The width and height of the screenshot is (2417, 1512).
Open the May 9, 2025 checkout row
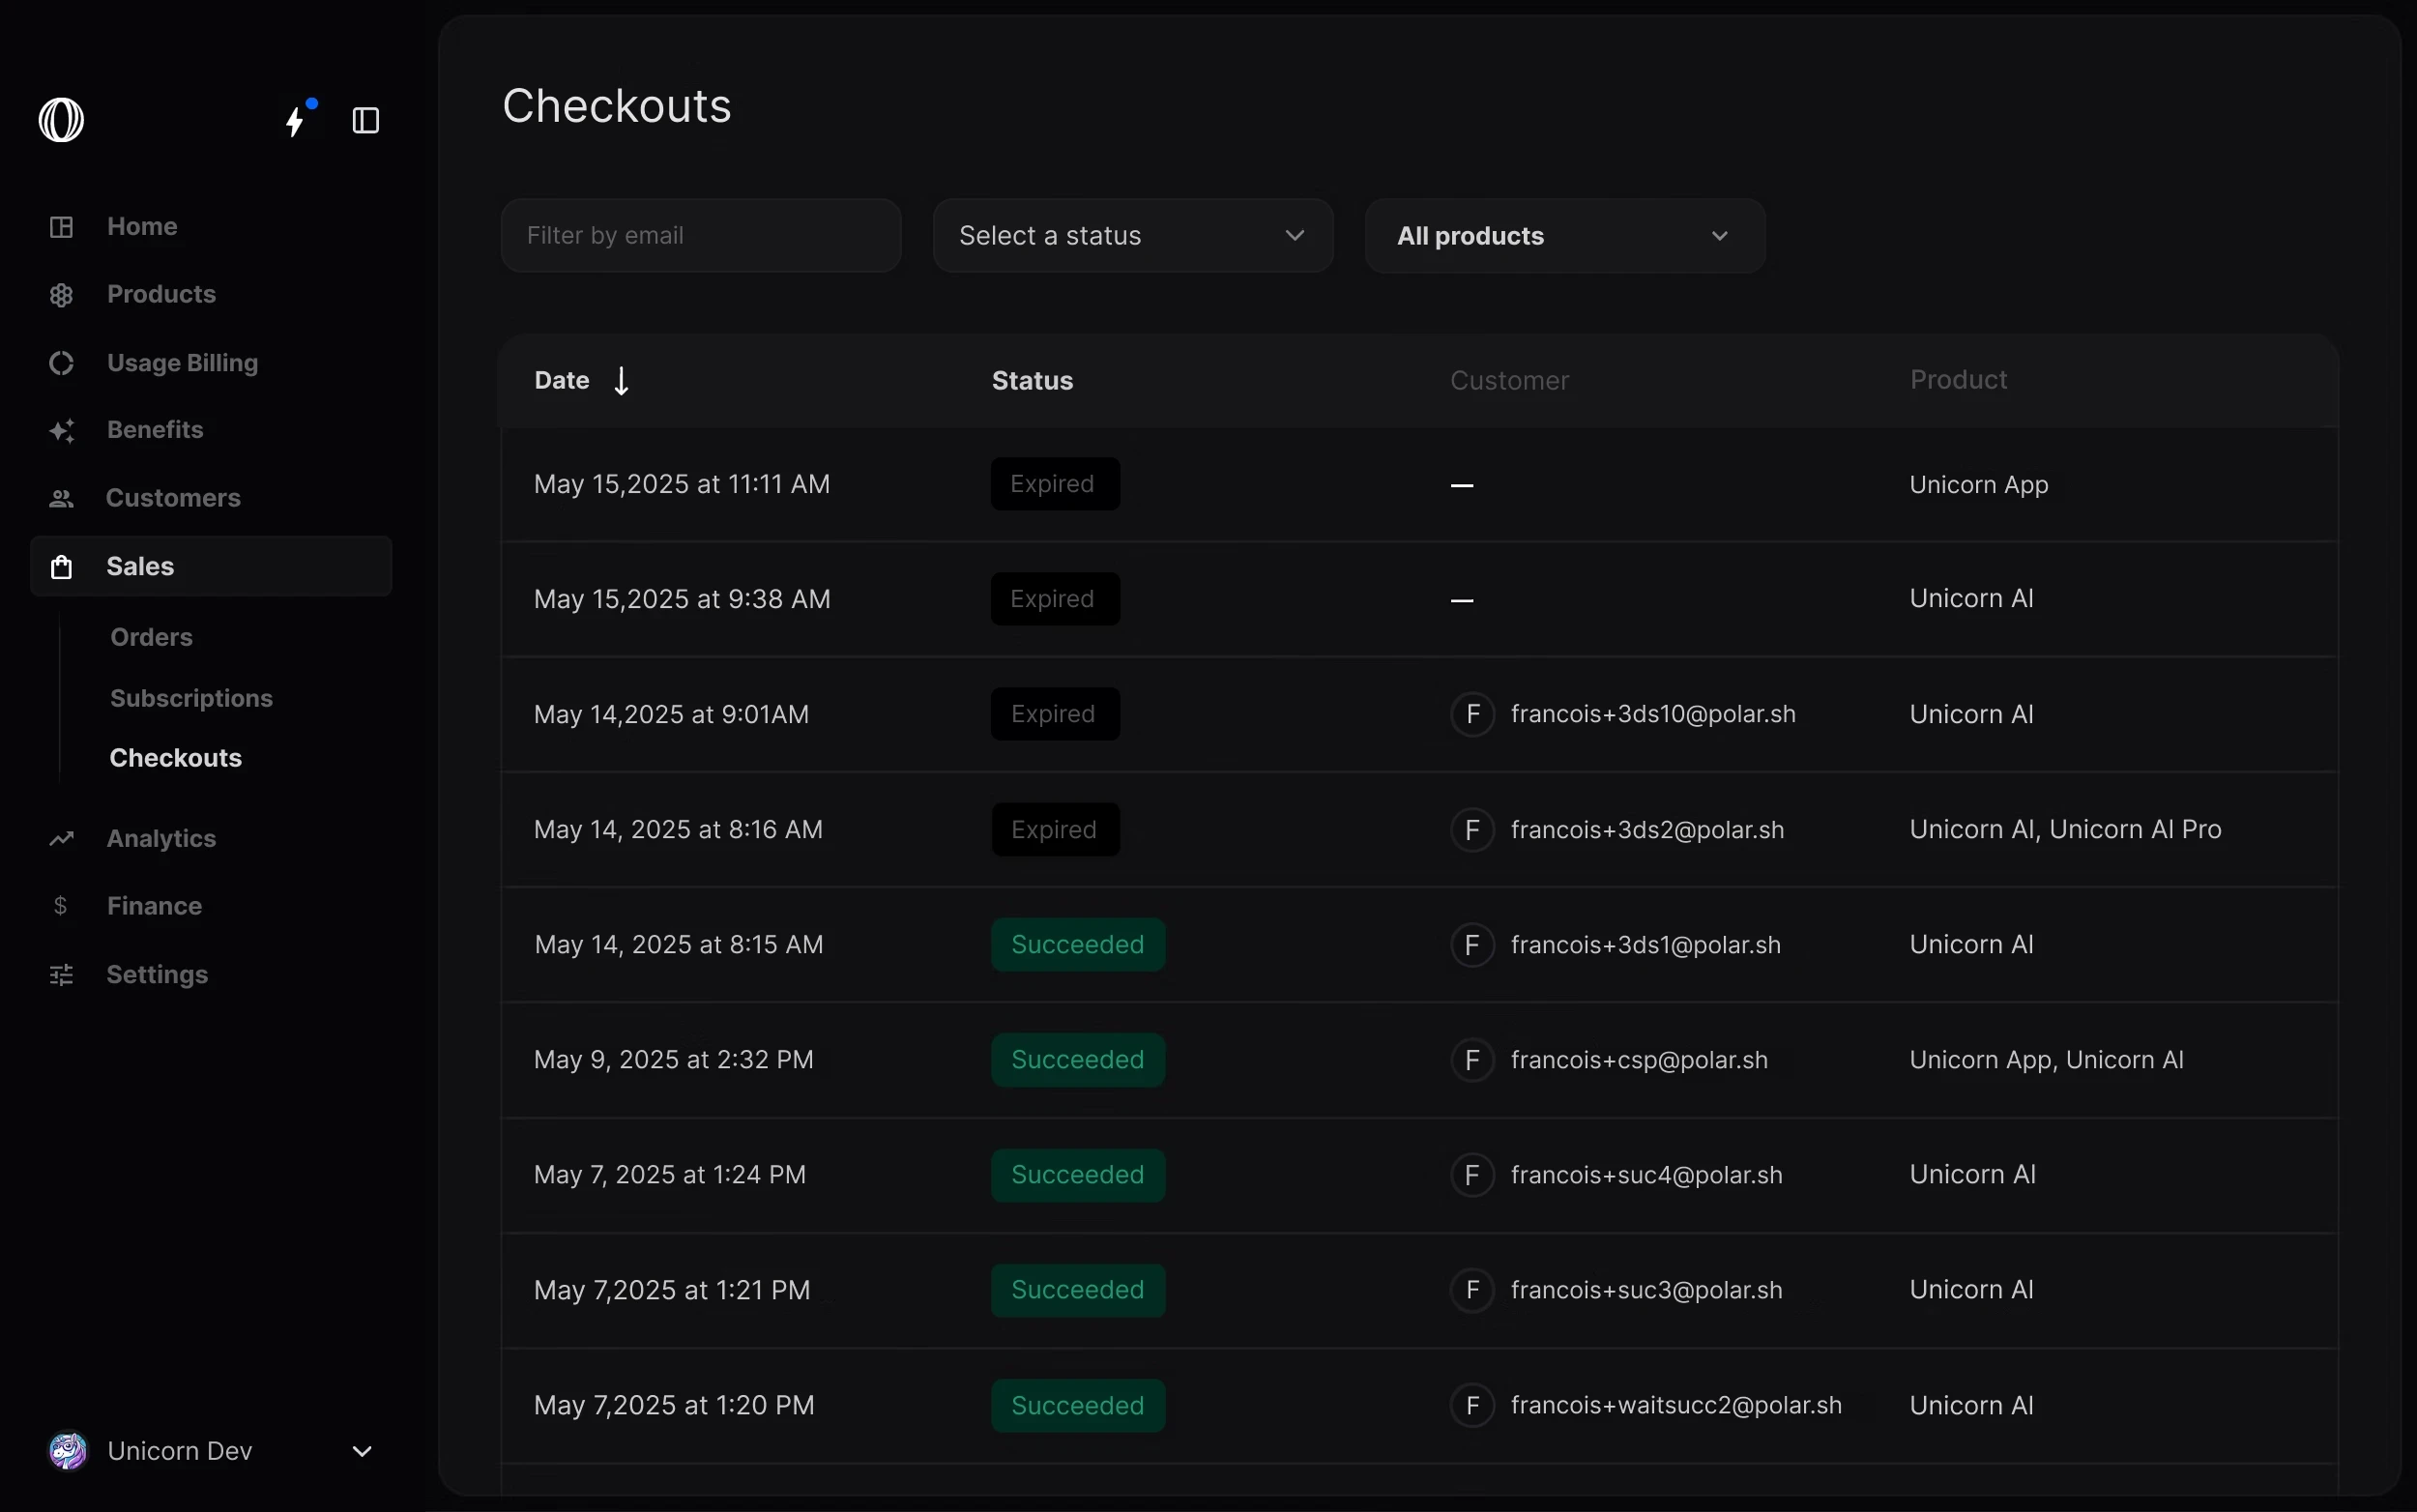click(x=674, y=1060)
